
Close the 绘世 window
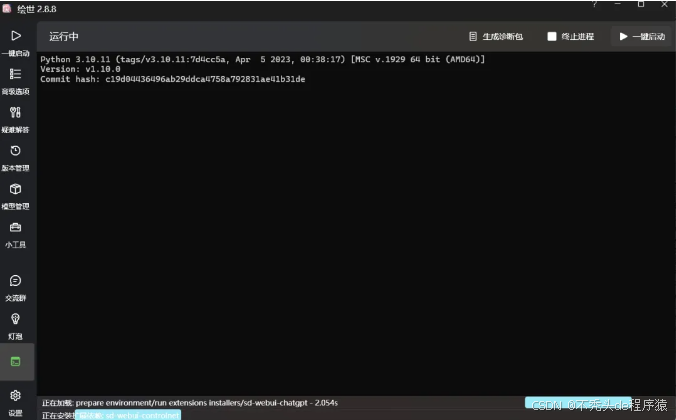click(664, 4)
